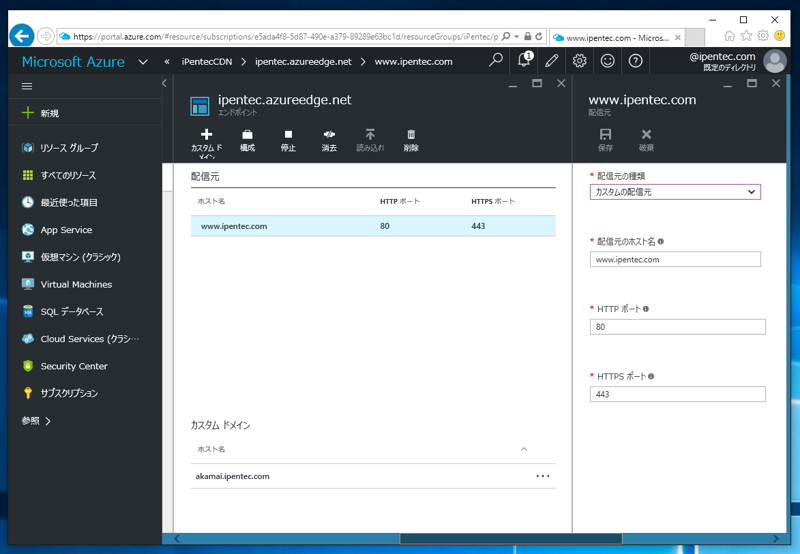Click カスタム ドメイン add toolbar button

coord(207,142)
